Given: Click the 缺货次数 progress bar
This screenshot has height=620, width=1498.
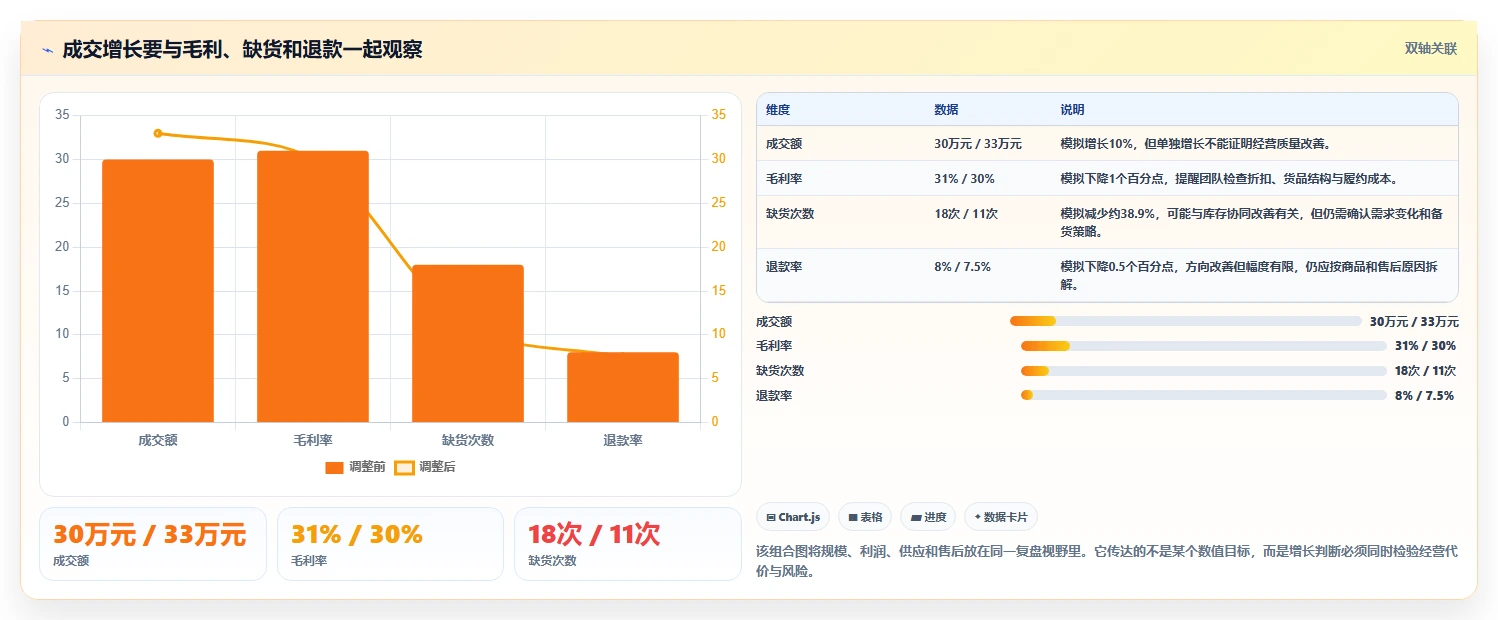Looking at the screenshot, I should coord(1204,371).
